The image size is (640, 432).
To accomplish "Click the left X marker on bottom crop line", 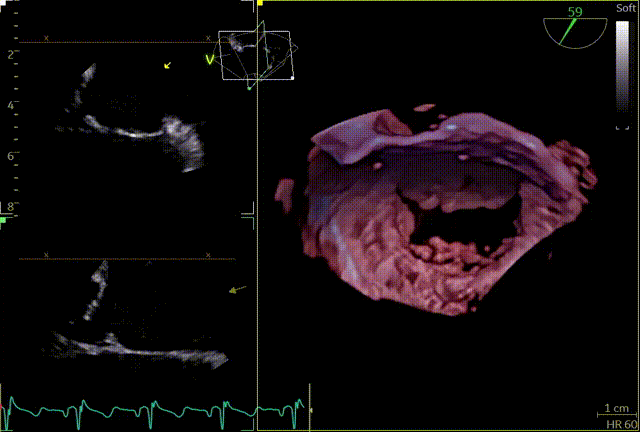I will point(46,256).
